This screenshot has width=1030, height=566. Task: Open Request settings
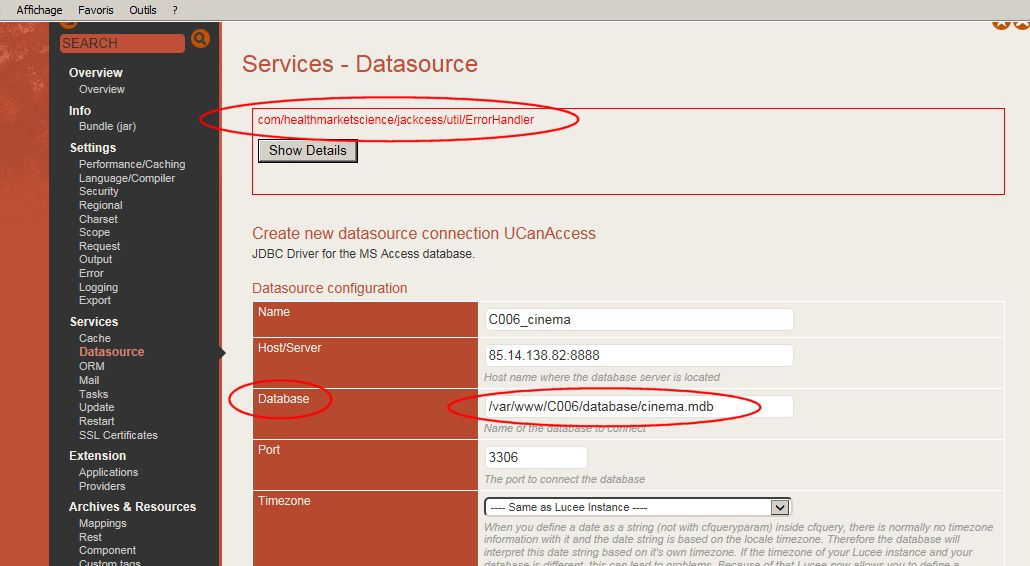click(99, 246)
